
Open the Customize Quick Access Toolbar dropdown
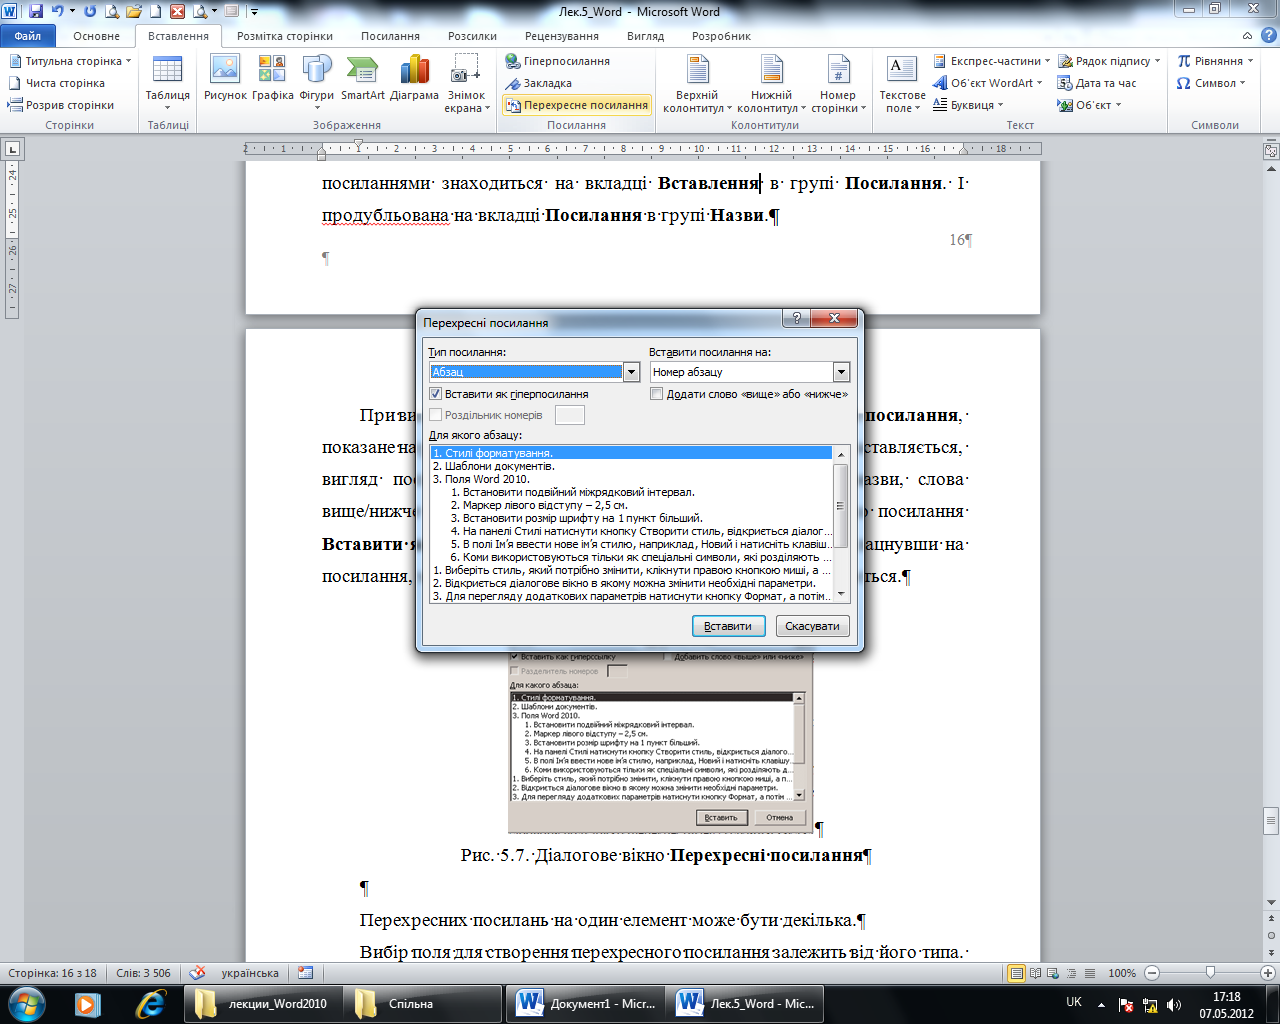tap(254, 12)
